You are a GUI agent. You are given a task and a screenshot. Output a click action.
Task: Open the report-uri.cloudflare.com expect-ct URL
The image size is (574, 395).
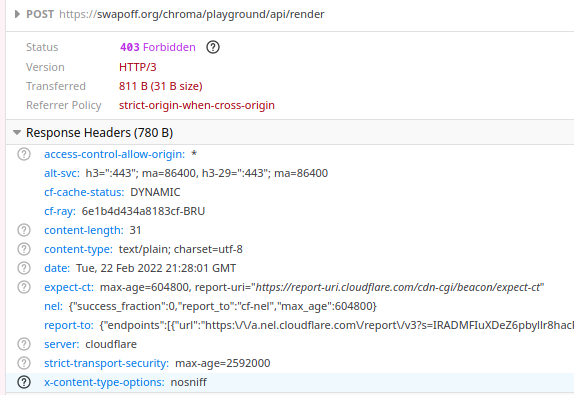[x=398, y=287]
